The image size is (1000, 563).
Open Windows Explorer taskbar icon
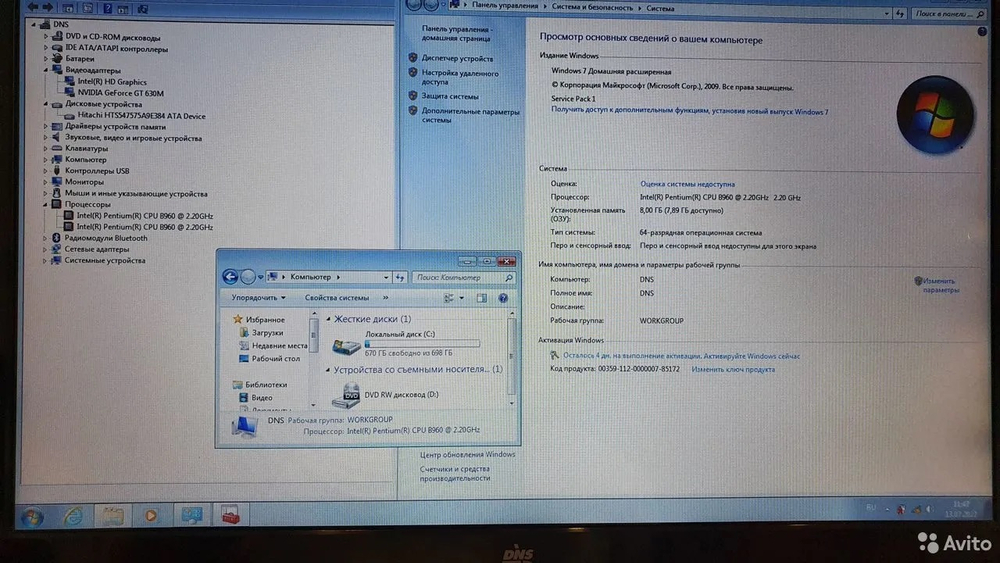coord(112,515)
